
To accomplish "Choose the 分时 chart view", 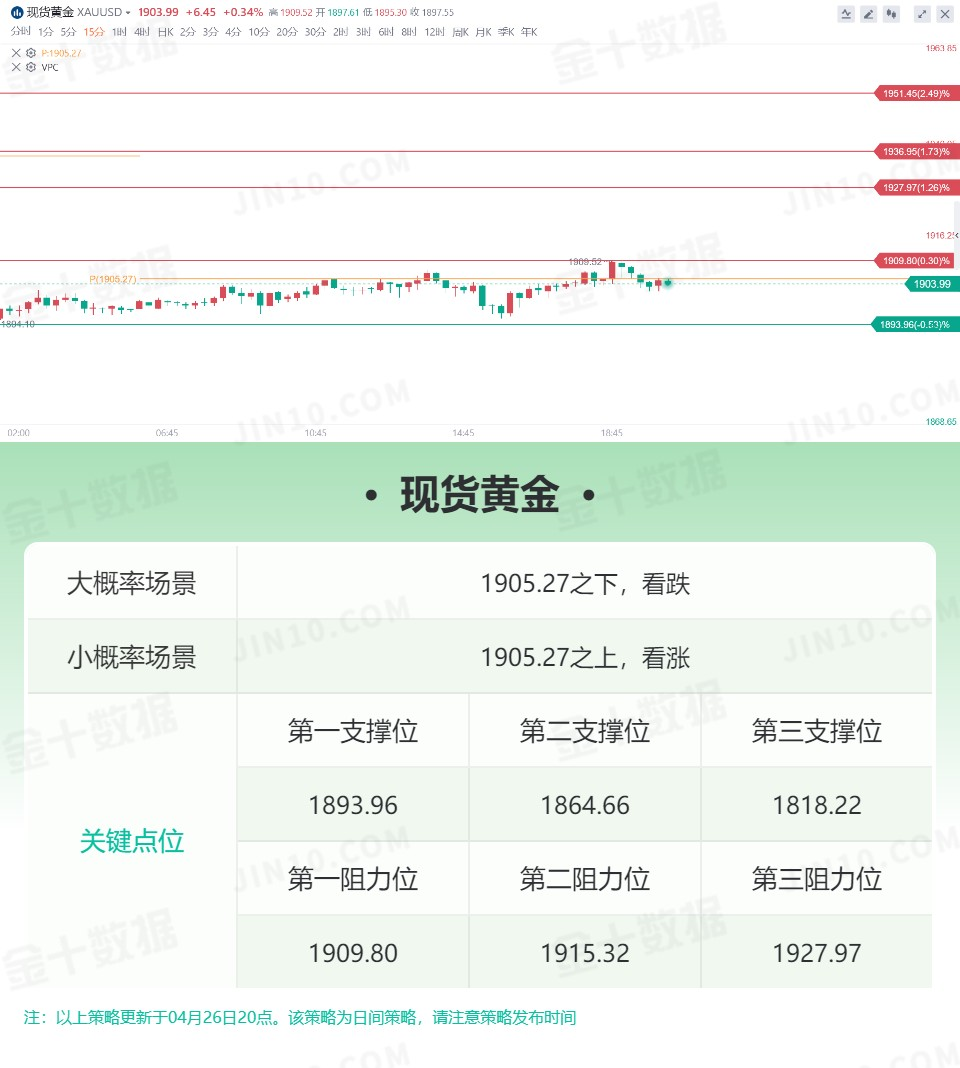I will [20, 31].
